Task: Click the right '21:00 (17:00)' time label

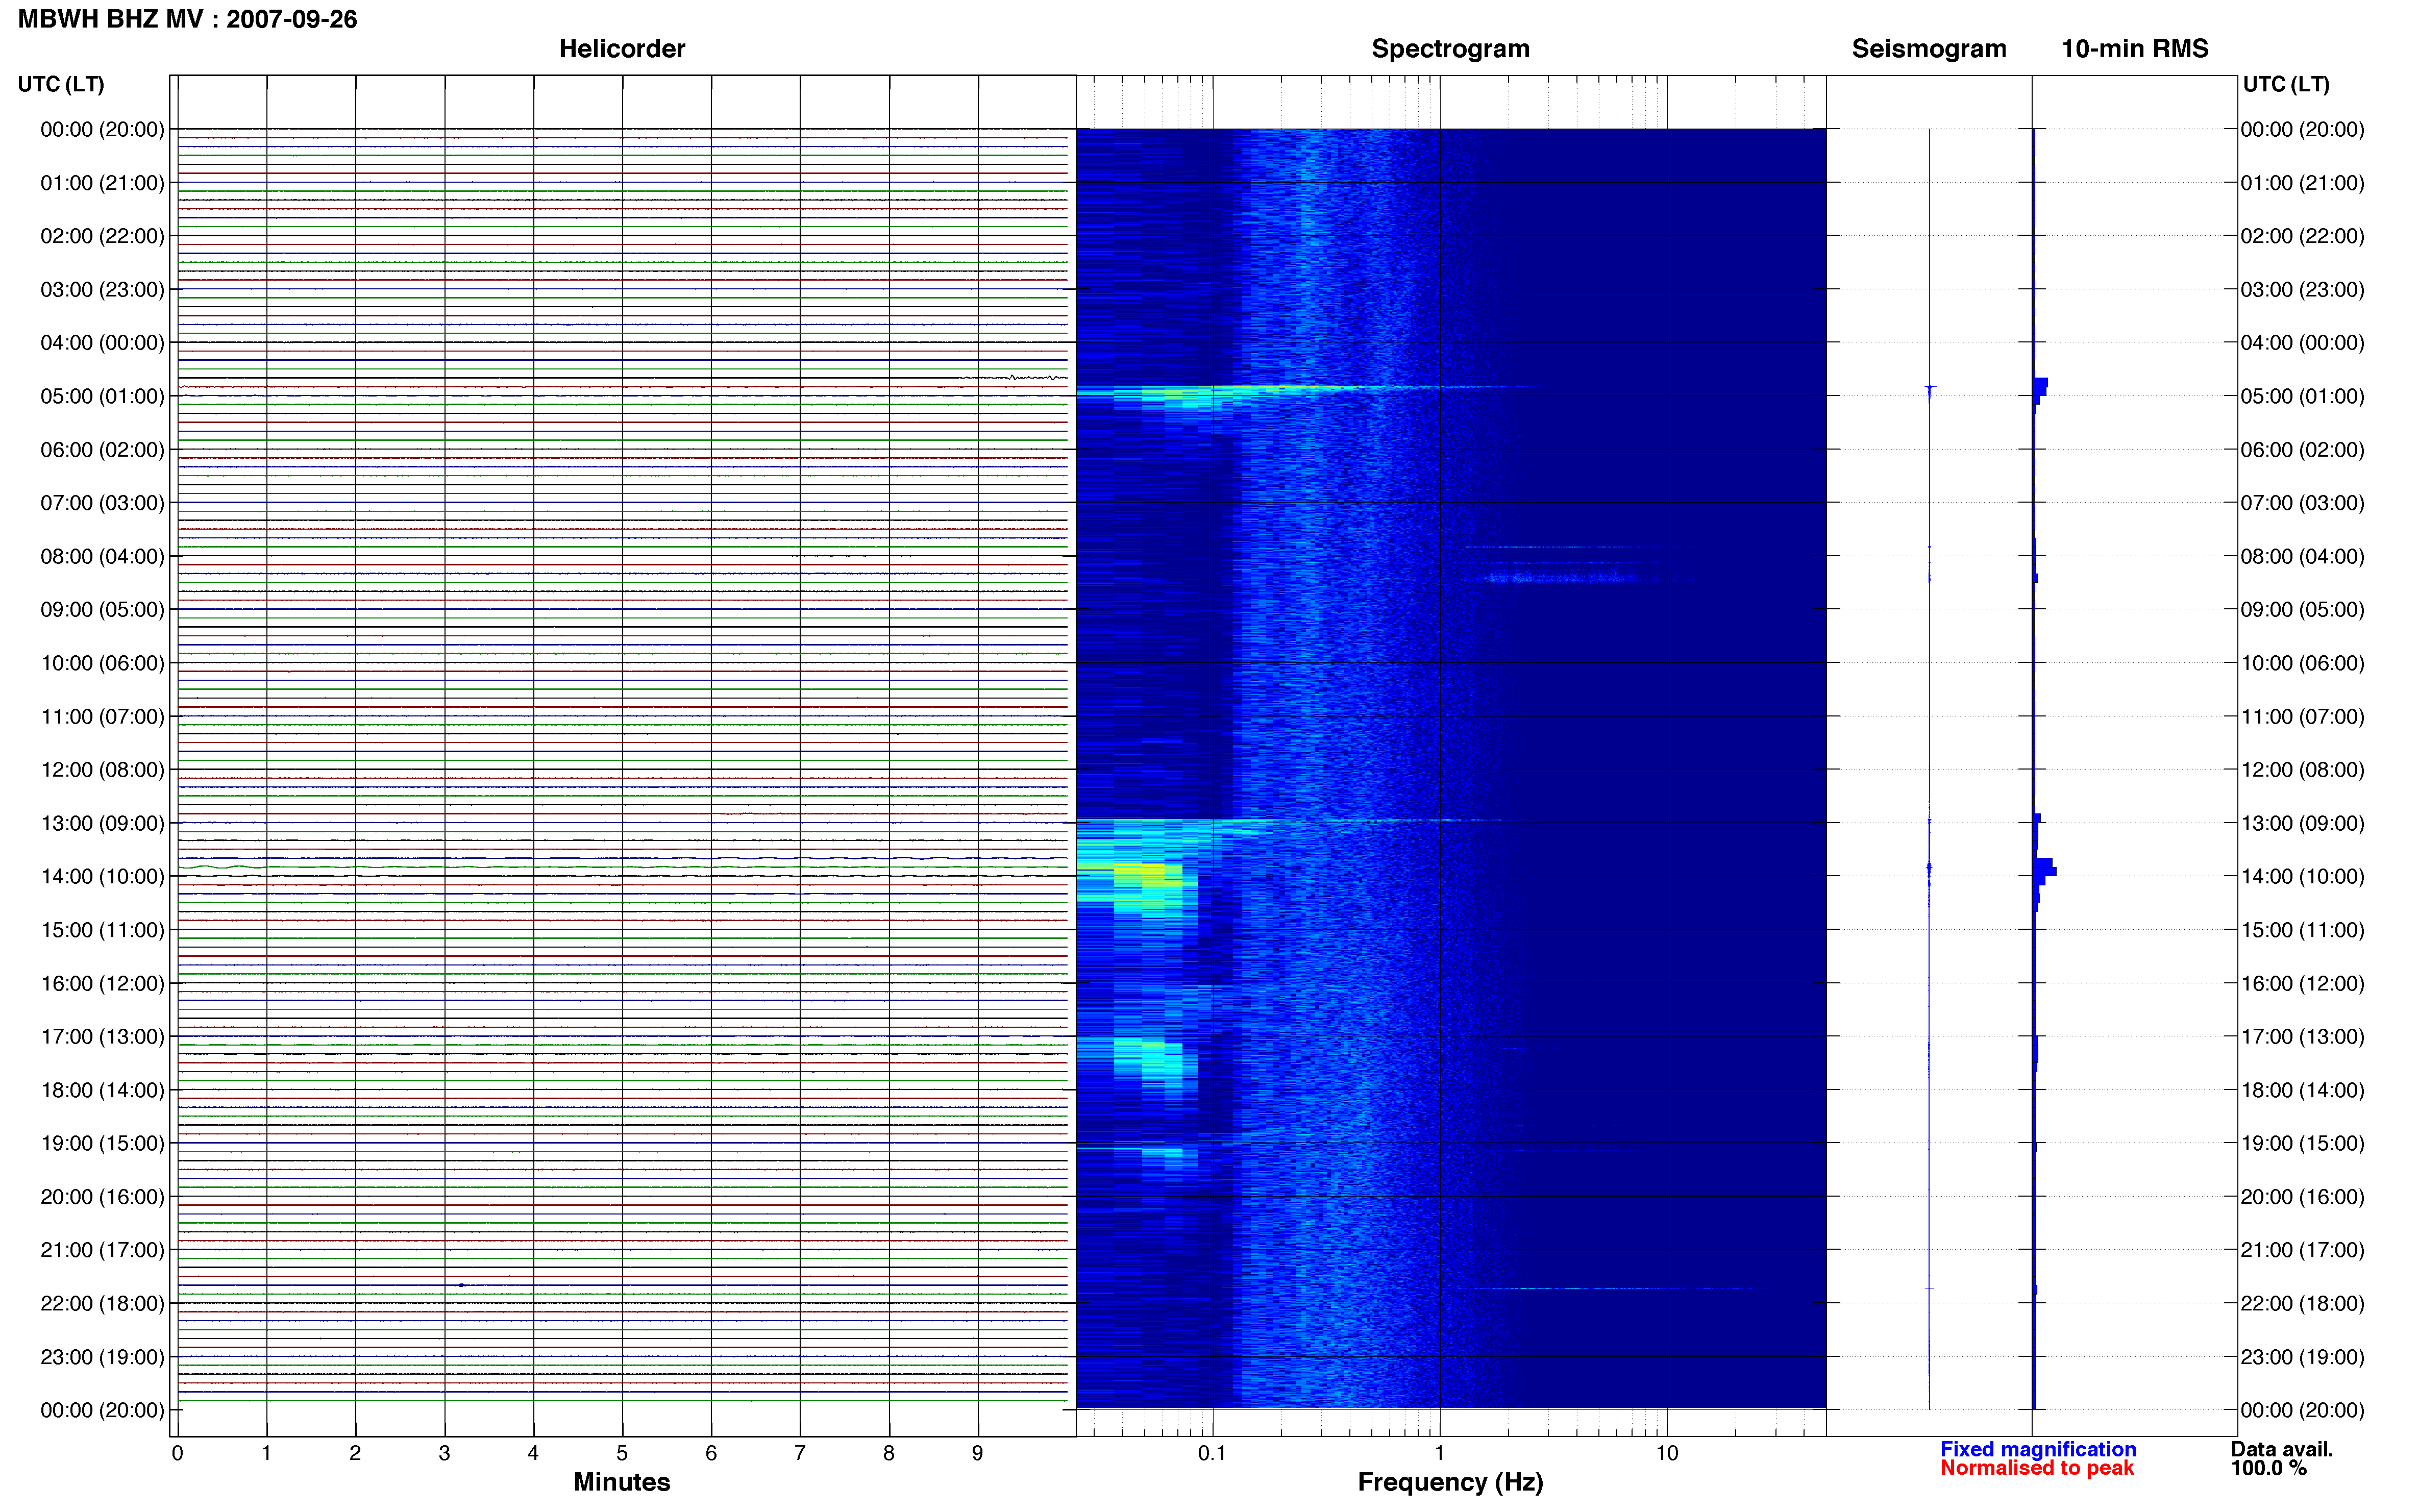Action: [2302, 1250]
